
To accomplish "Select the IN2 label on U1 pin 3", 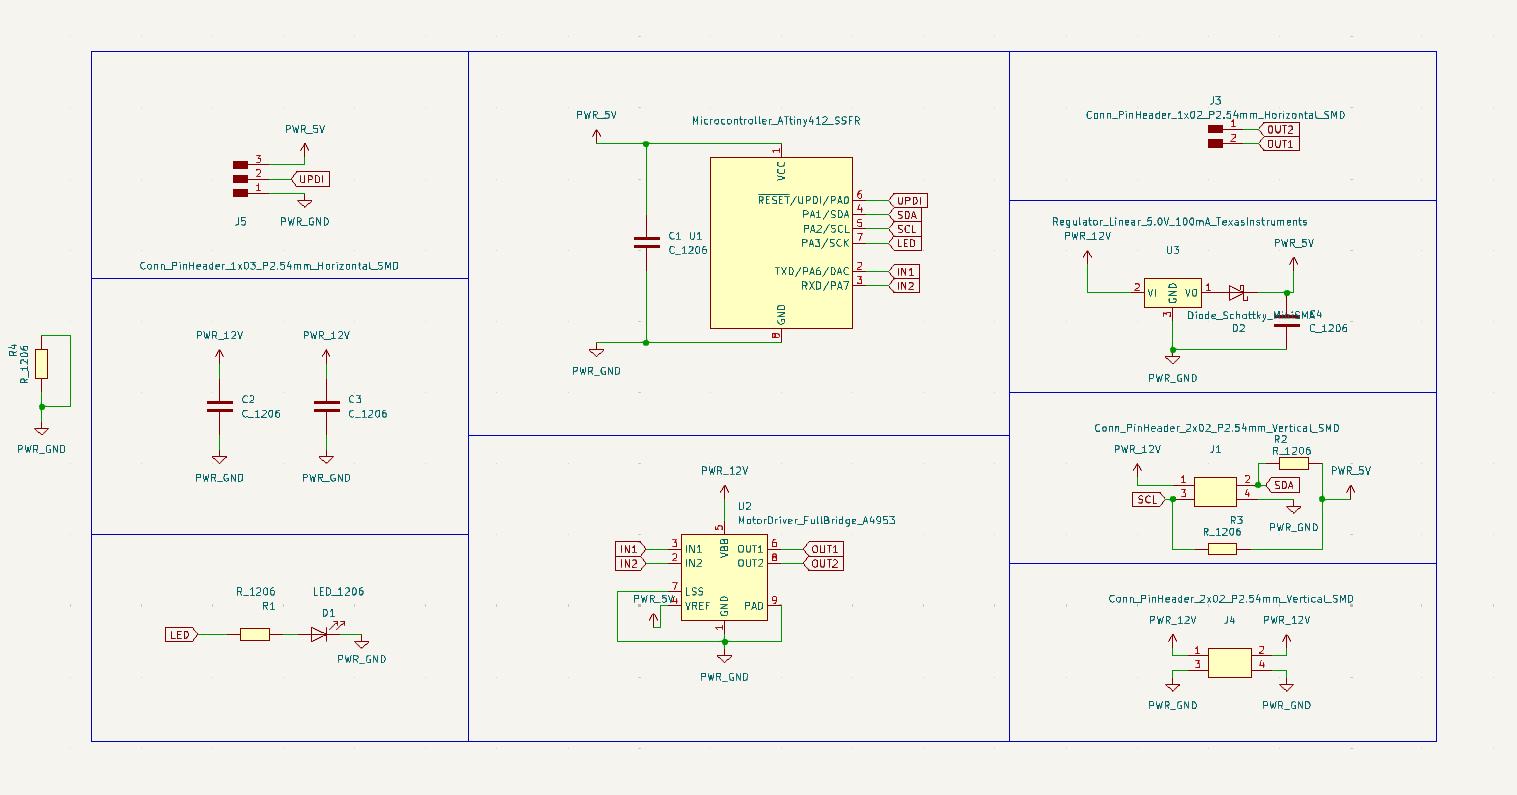I will coord(904,286).
